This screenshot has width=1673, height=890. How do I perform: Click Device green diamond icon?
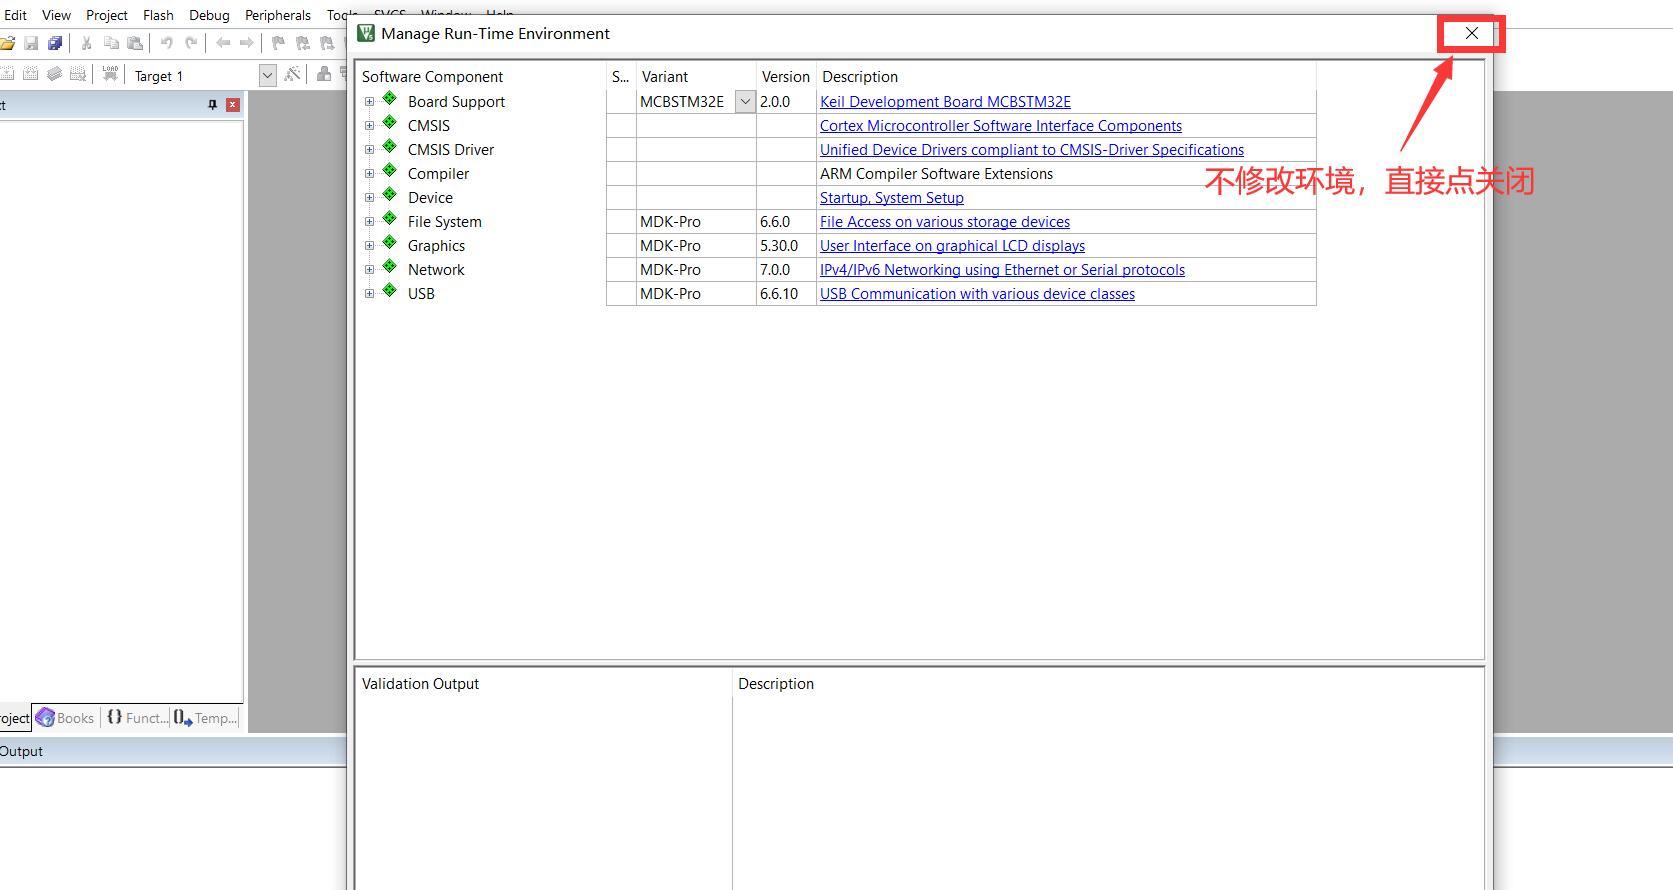(390, 195)
